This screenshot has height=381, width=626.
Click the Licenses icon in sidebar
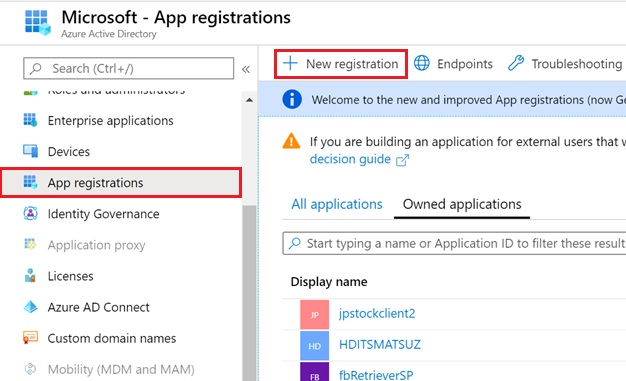click(30, 276)
